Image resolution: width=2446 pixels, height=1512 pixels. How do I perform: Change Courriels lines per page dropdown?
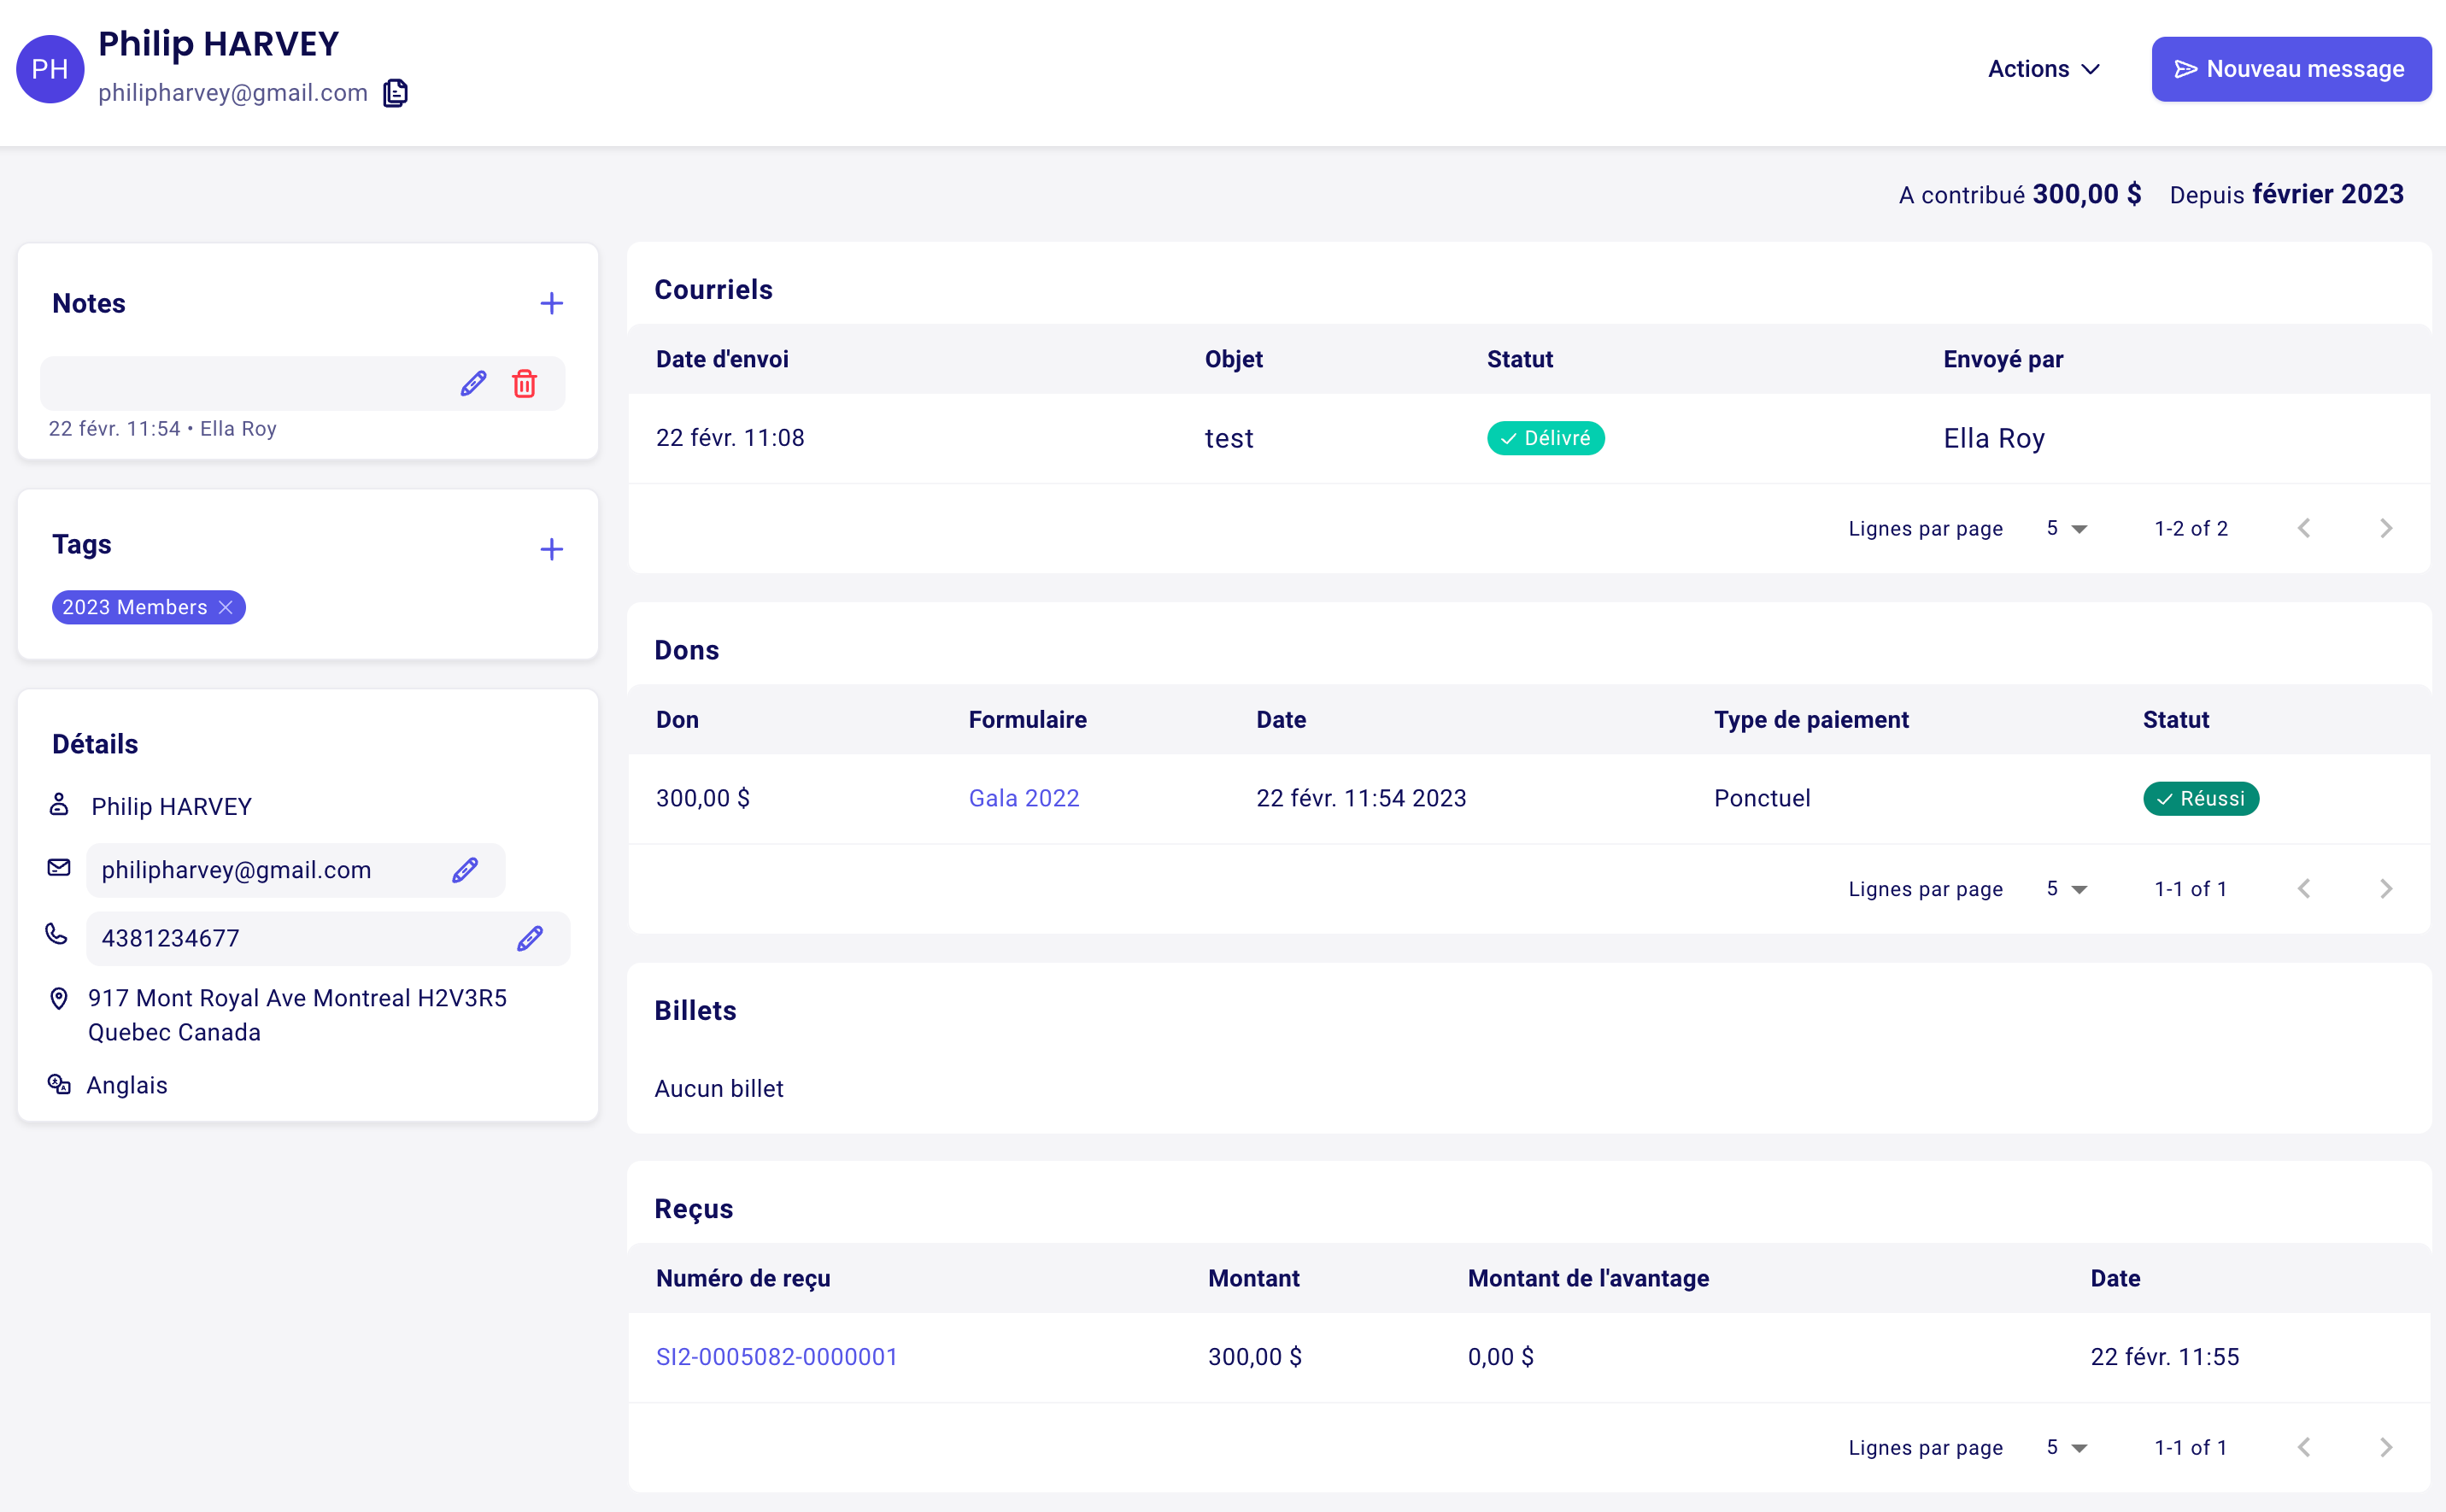point(2066,528)
